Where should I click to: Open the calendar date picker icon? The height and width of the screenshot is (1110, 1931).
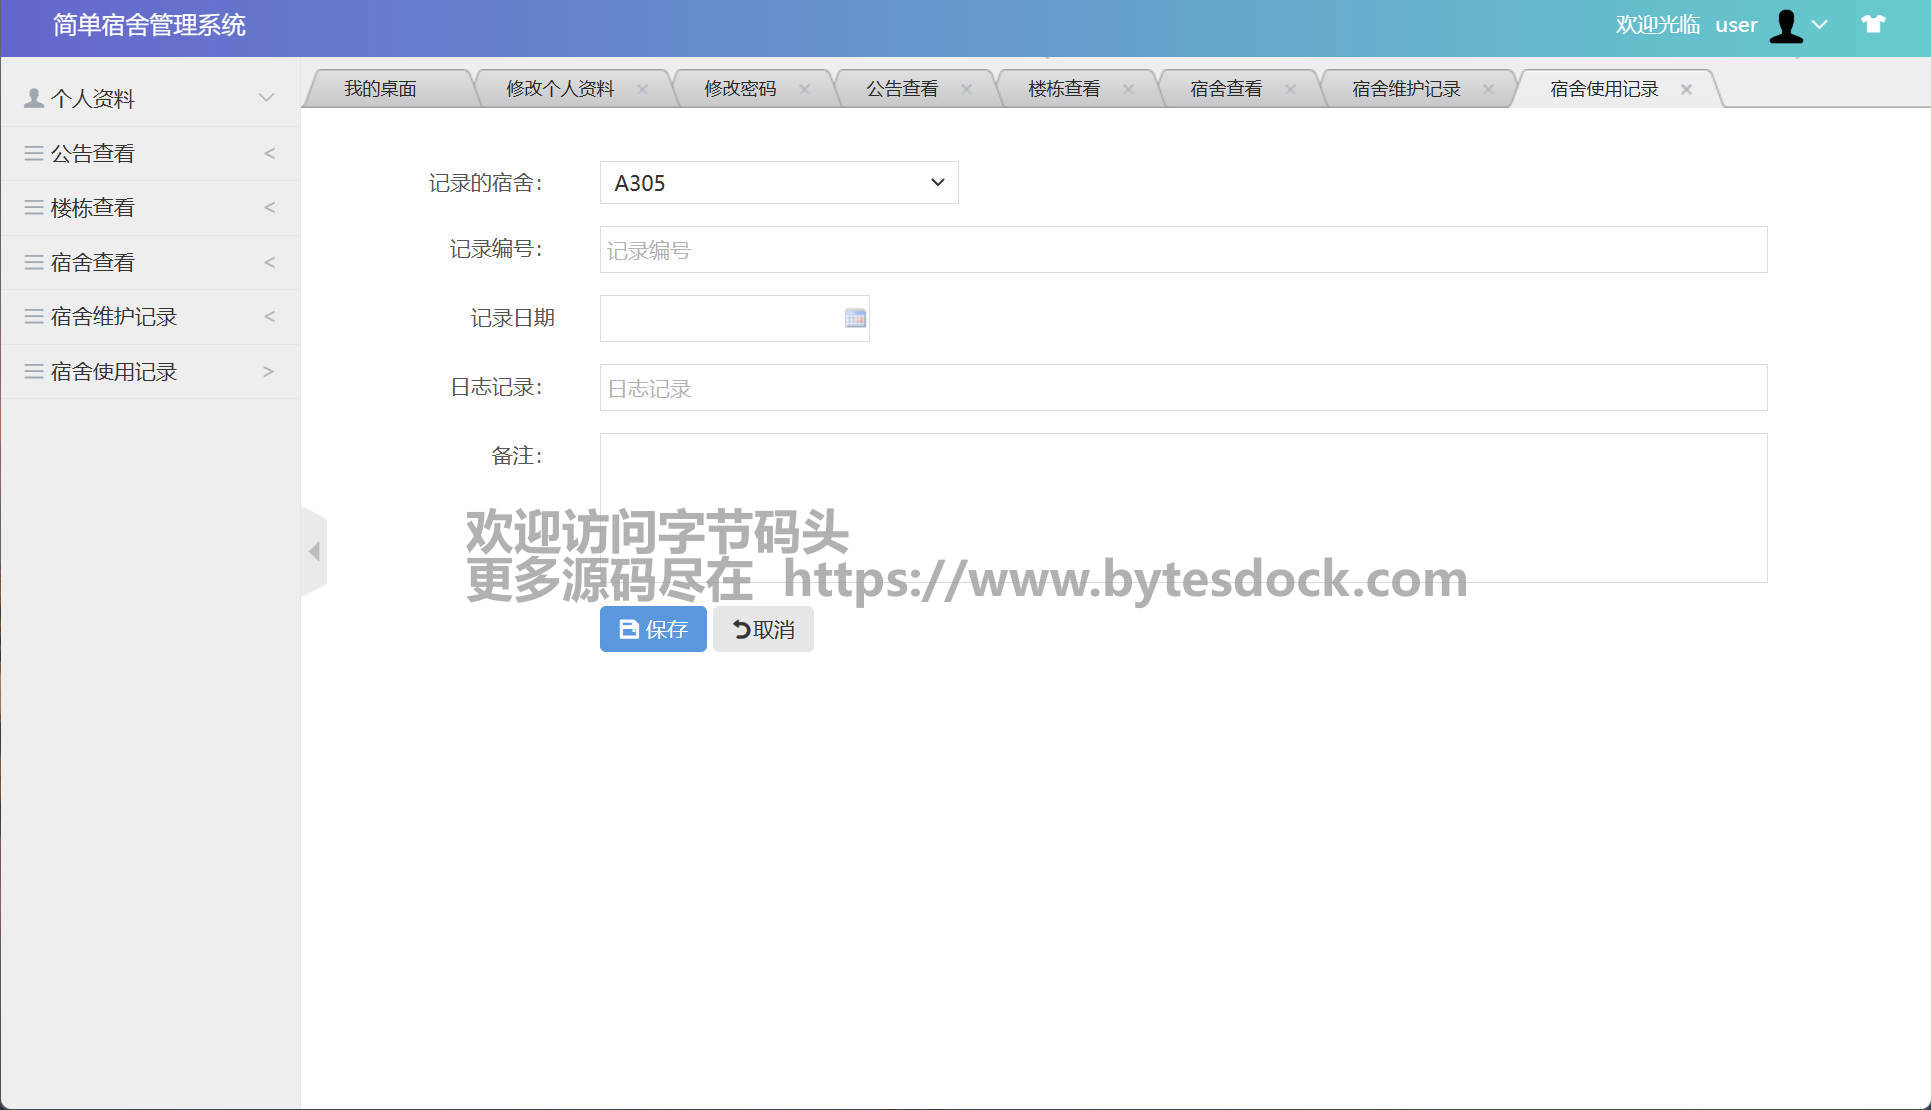(855, 318)
